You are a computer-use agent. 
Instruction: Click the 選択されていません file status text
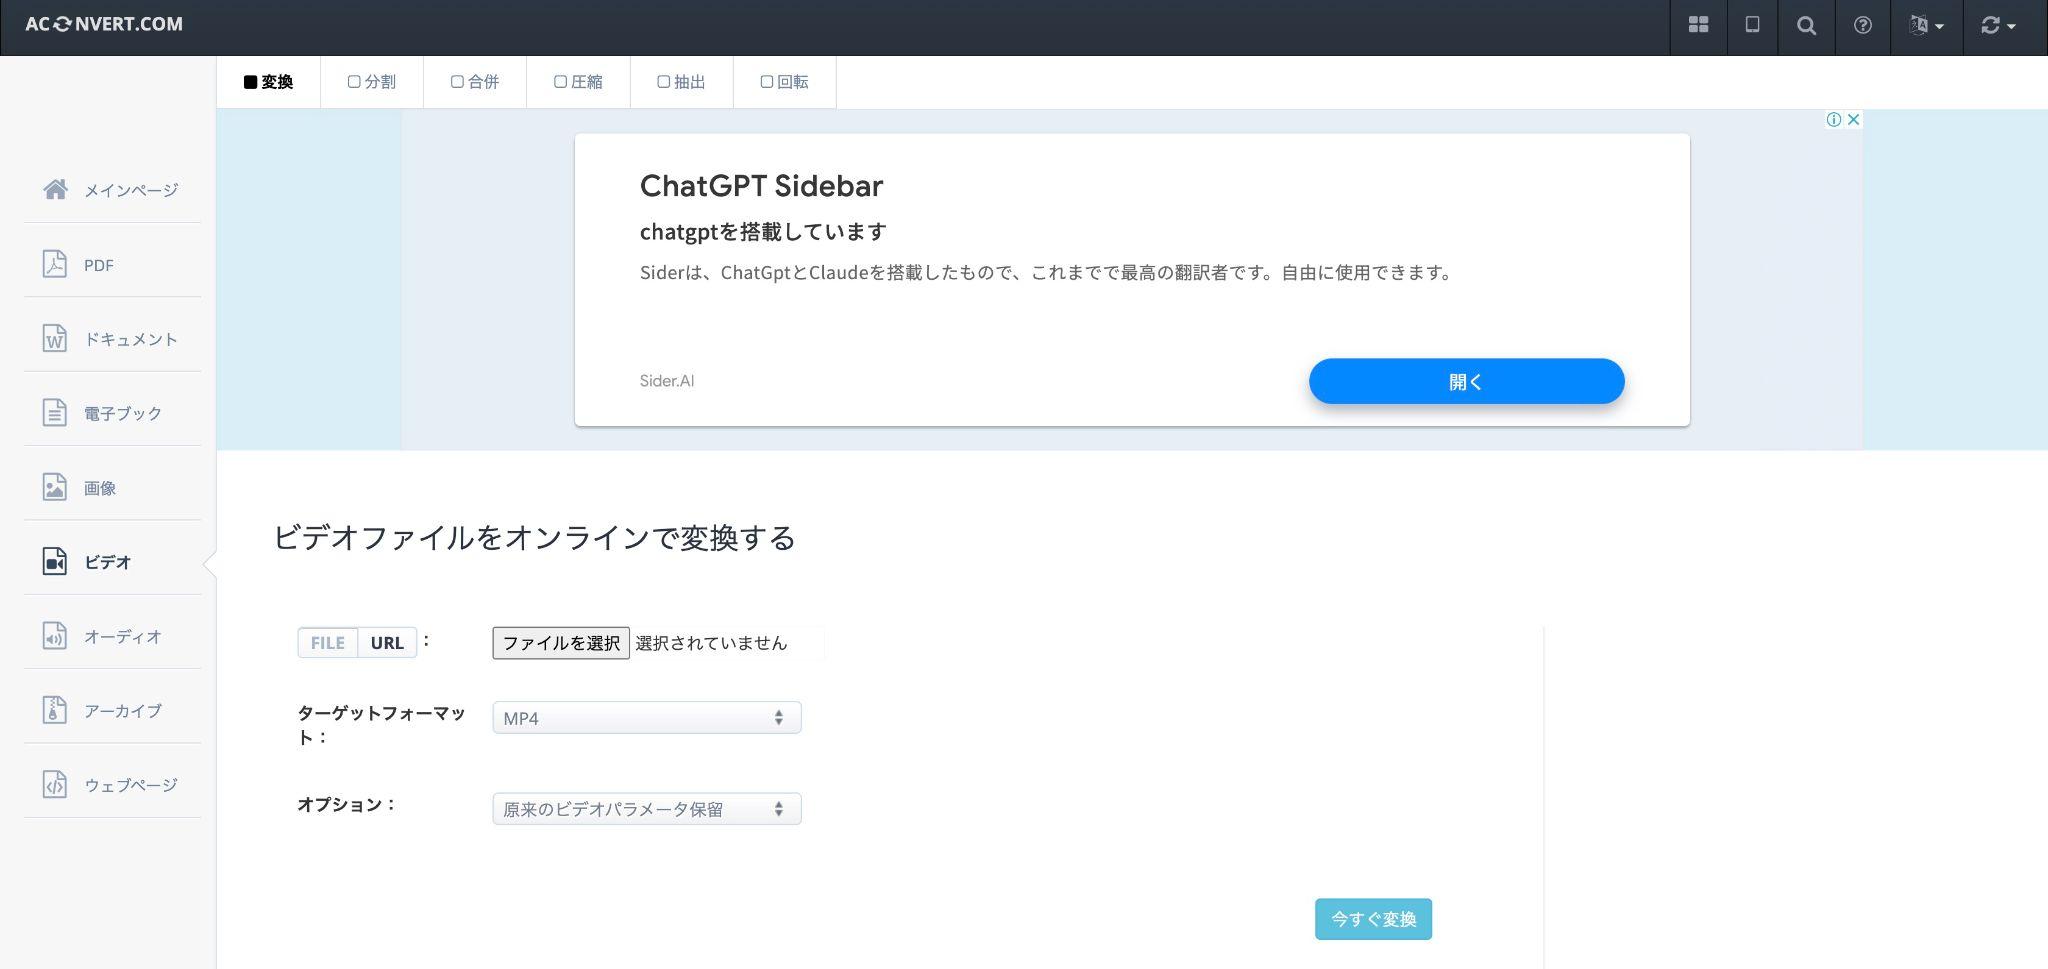click(x=711, y=643)
